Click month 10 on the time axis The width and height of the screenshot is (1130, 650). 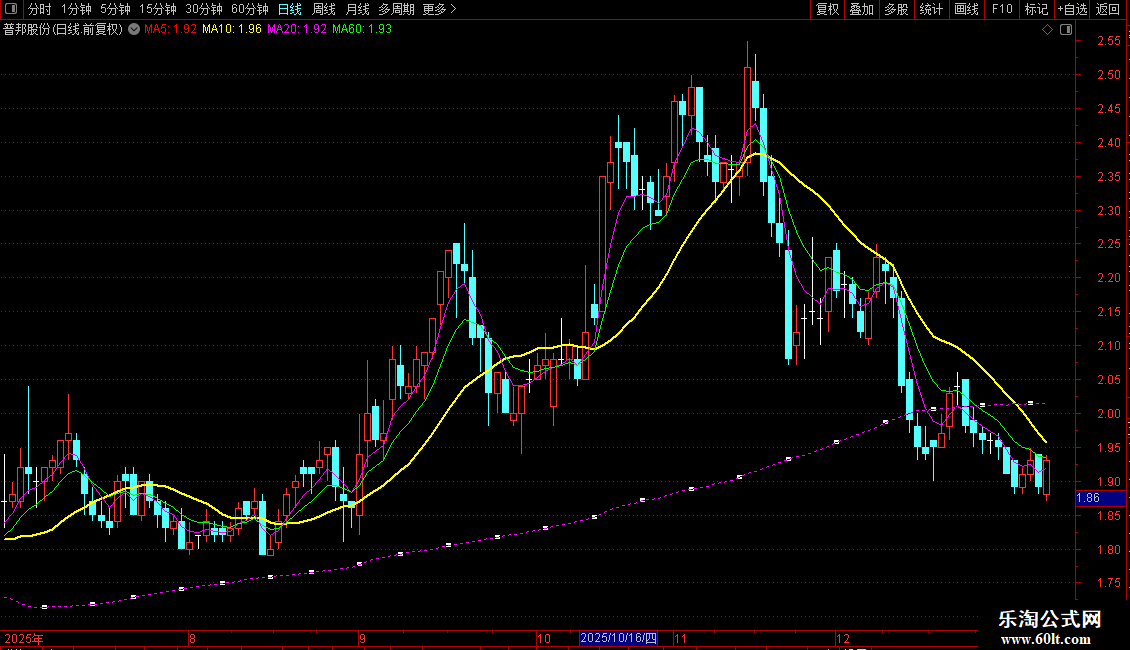point(544,638)
